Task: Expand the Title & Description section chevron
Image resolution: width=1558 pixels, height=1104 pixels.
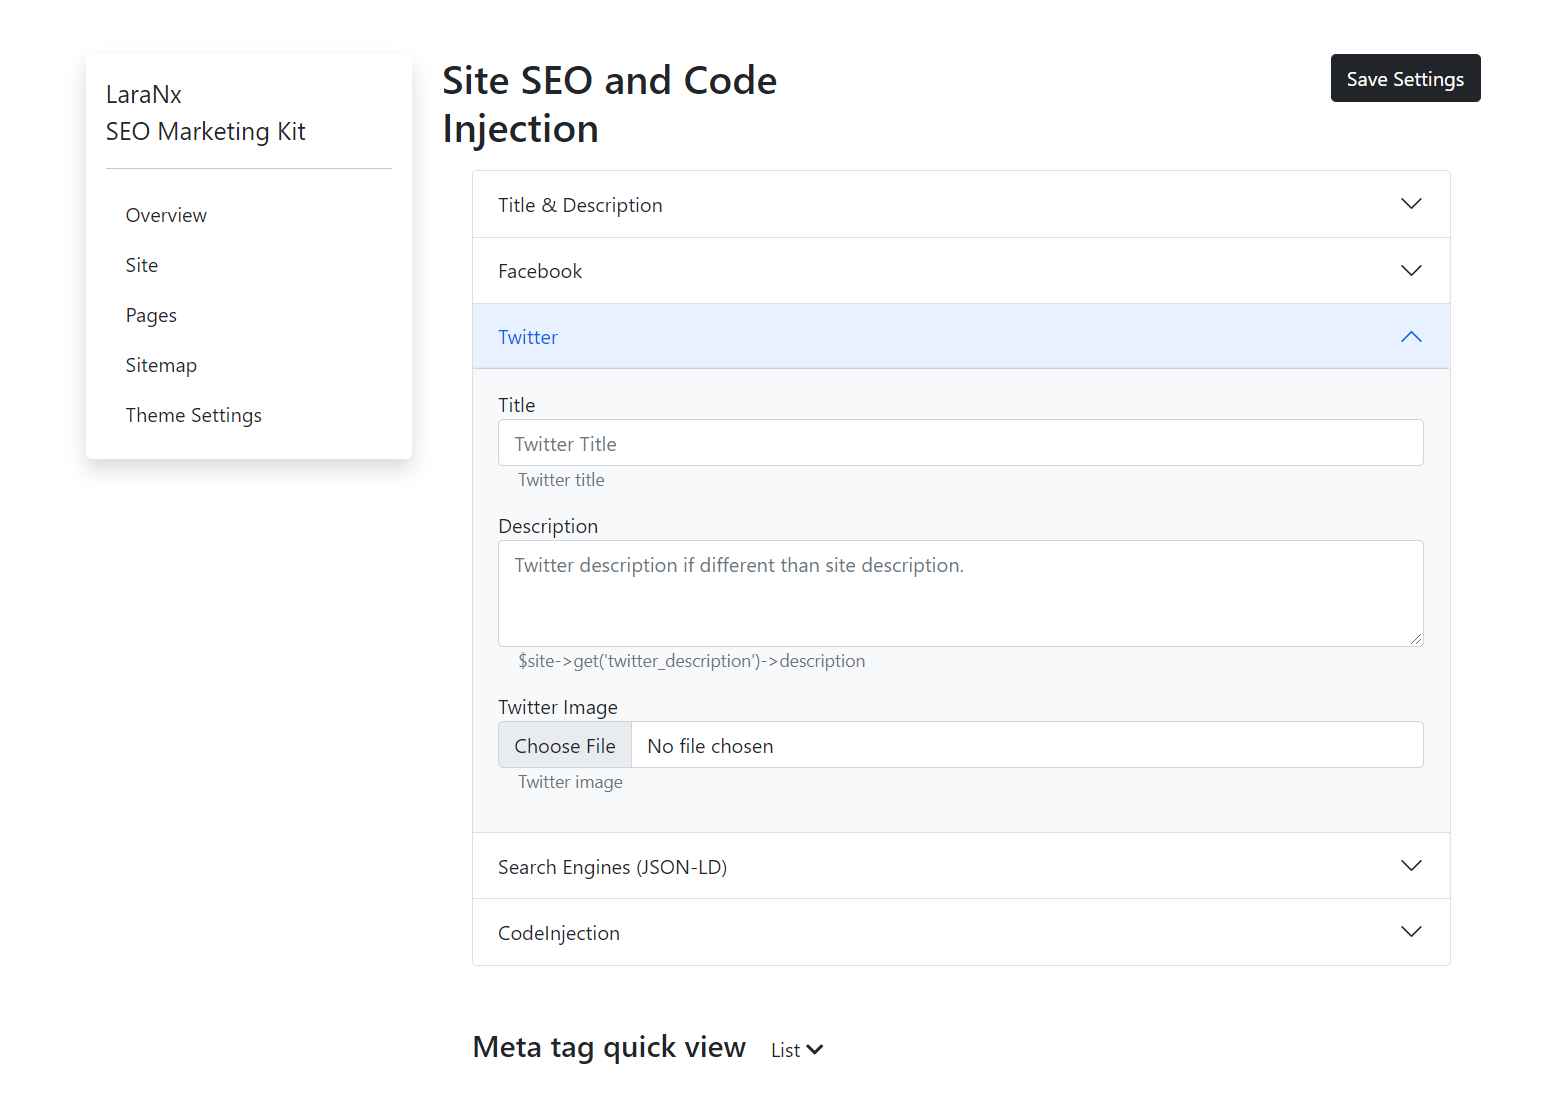Action: click(x=1411, y=204)
